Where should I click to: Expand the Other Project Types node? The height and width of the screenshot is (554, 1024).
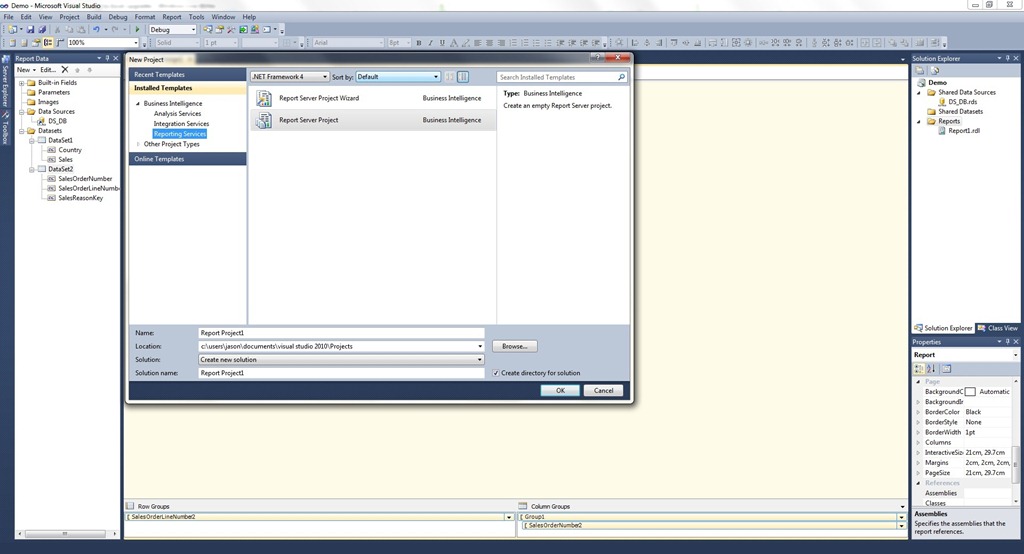[x=138, y=144]
